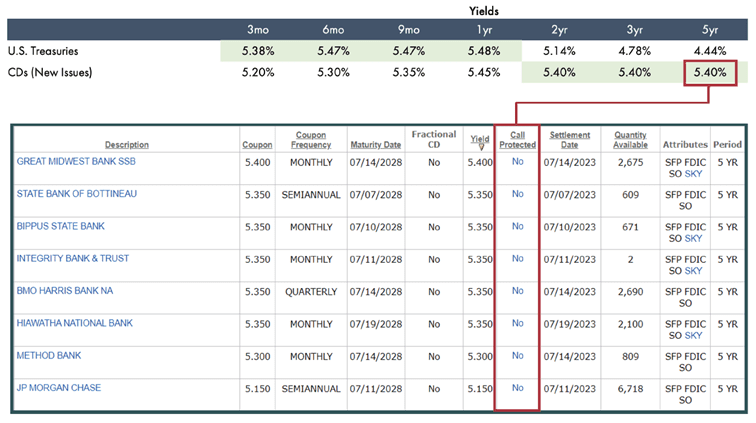This screenshot has width=756, height=423.
Task: Open GREAT MIDWEST BANK SSB link
Action: pyautogui.click(x=76, y=162)
